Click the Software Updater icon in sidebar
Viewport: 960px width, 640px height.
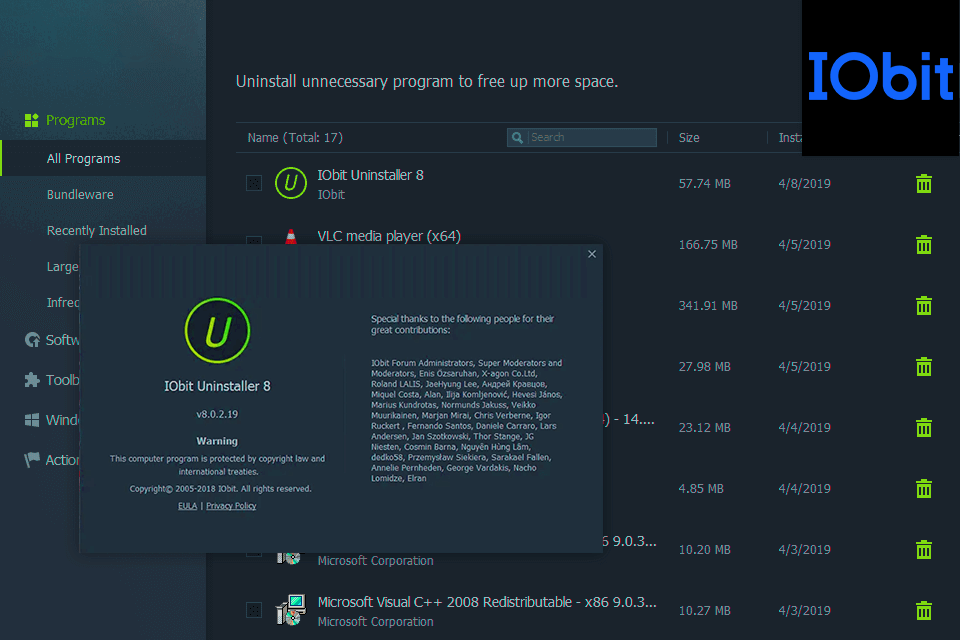[x=32, y=340]
